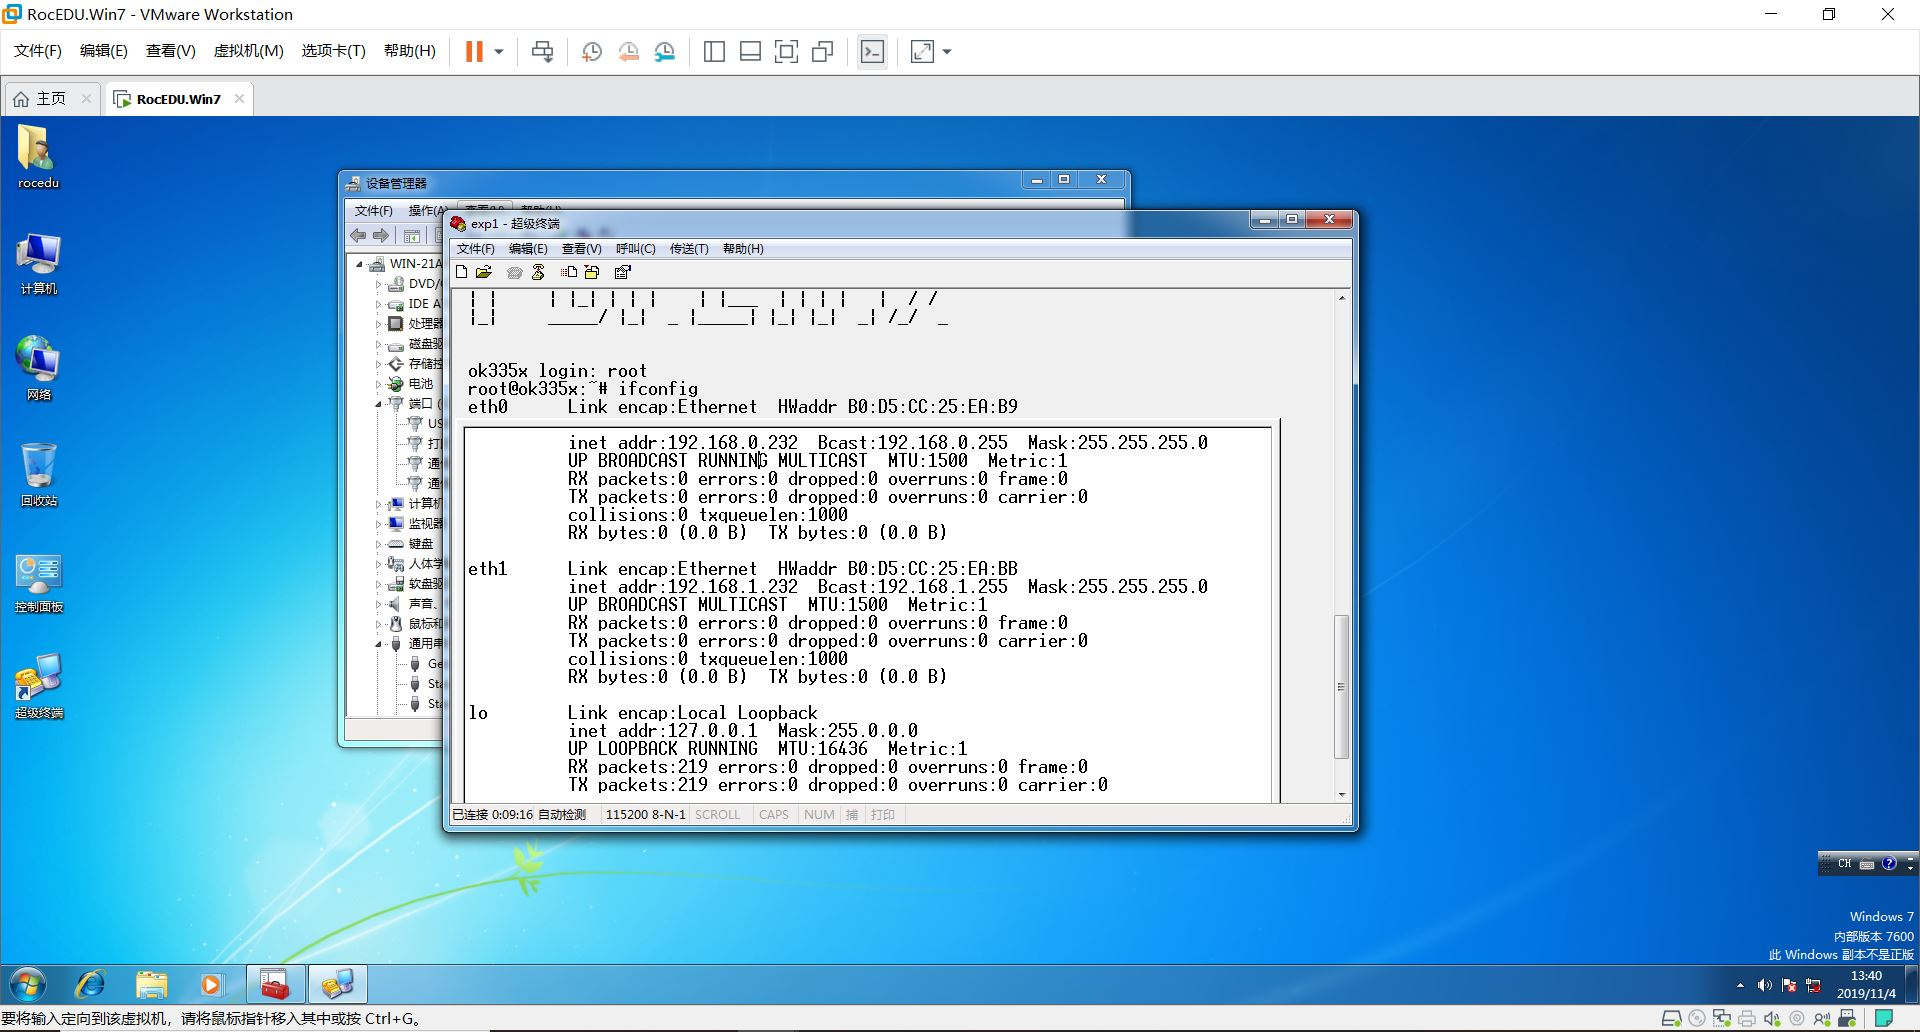Close the RocEDU.Win7 tab
The image size is (1920, 1032).
(x=239, y=98)
